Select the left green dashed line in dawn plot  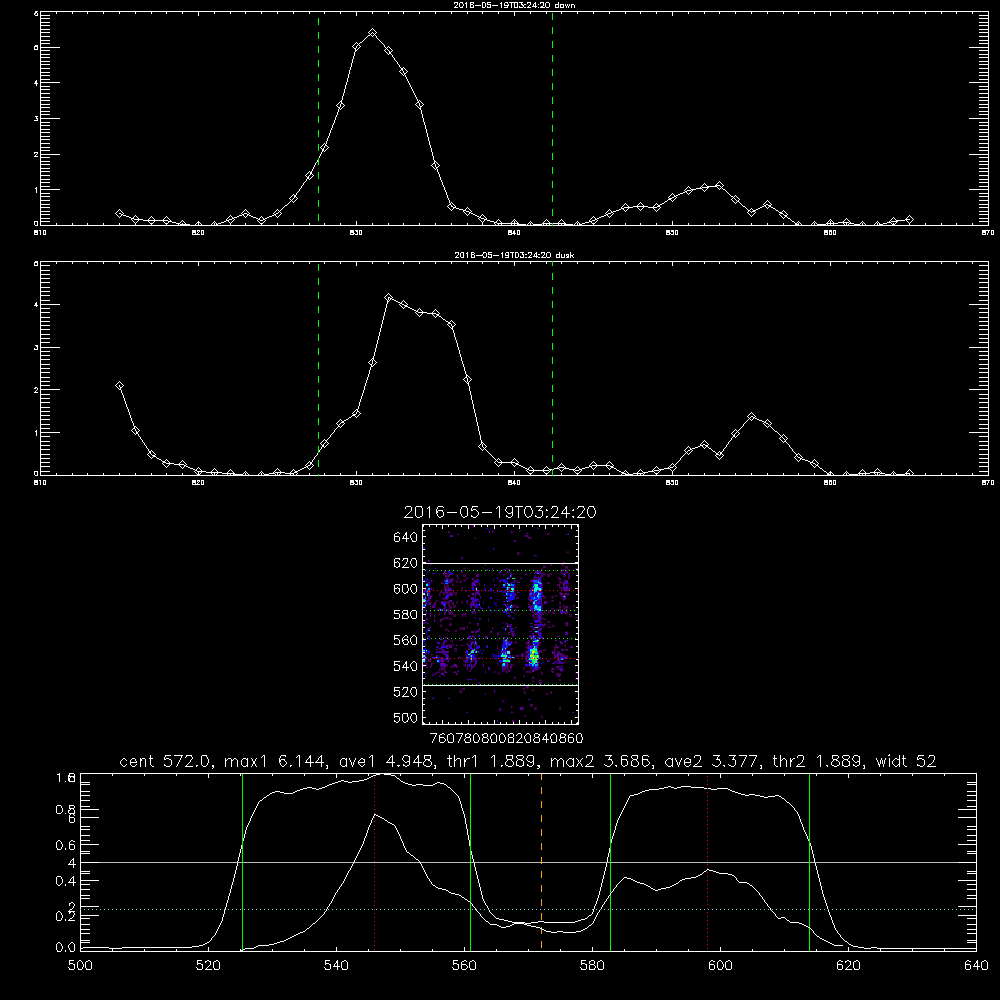point(318,118)
